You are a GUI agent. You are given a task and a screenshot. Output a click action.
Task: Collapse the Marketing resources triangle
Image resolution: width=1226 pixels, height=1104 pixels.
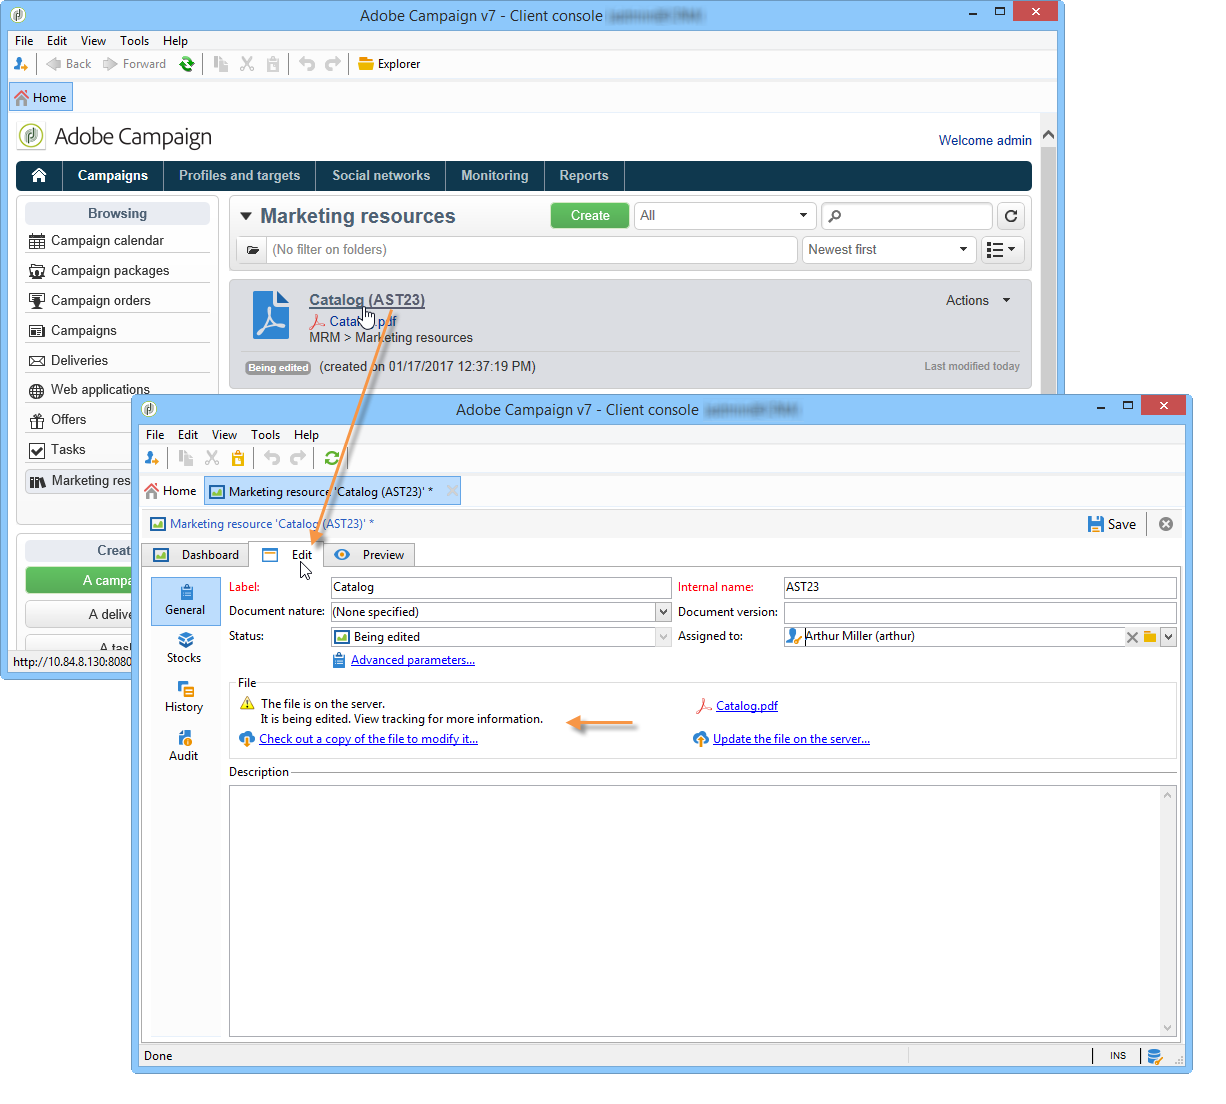(246, 216)
